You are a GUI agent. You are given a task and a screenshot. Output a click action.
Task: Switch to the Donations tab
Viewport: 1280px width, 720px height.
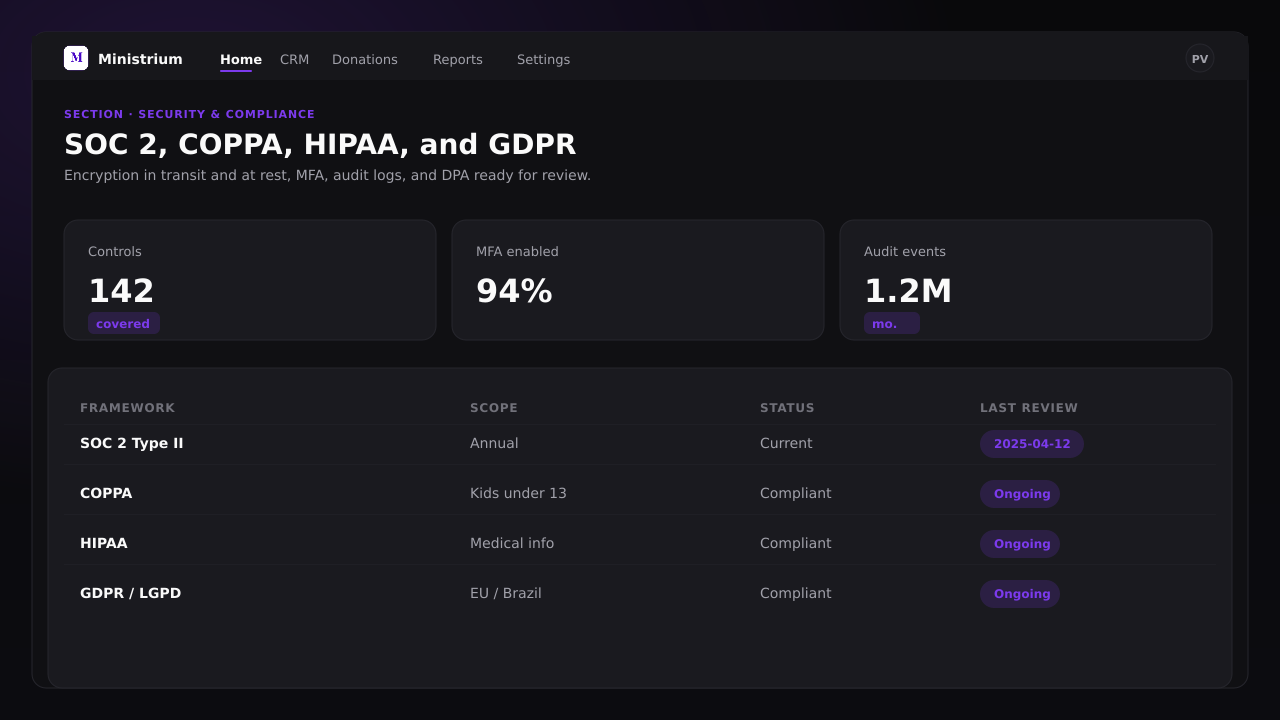click(365, 59)
